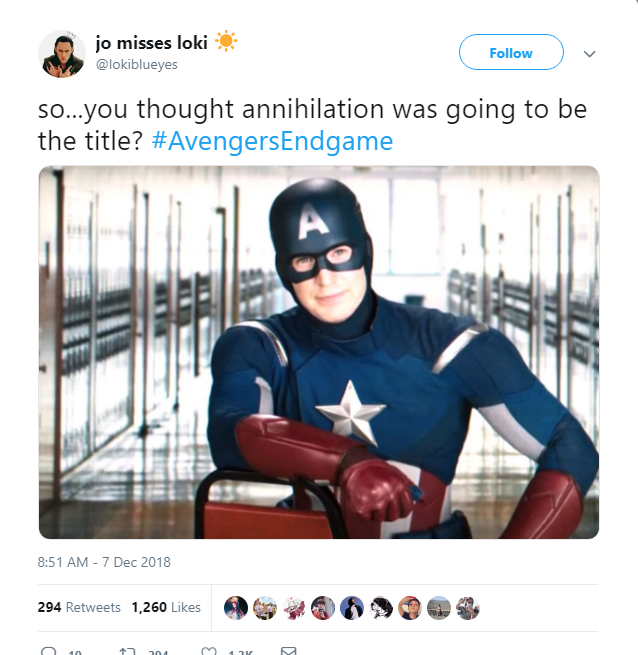
Task: Click the jo misses loki display name
Action: tap(151, 43)
